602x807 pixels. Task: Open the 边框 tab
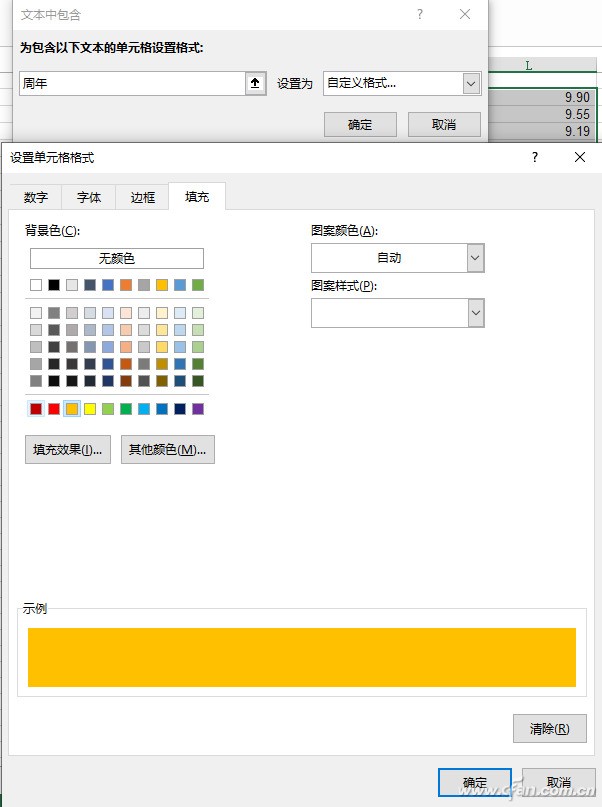click(x=143, y=197)
